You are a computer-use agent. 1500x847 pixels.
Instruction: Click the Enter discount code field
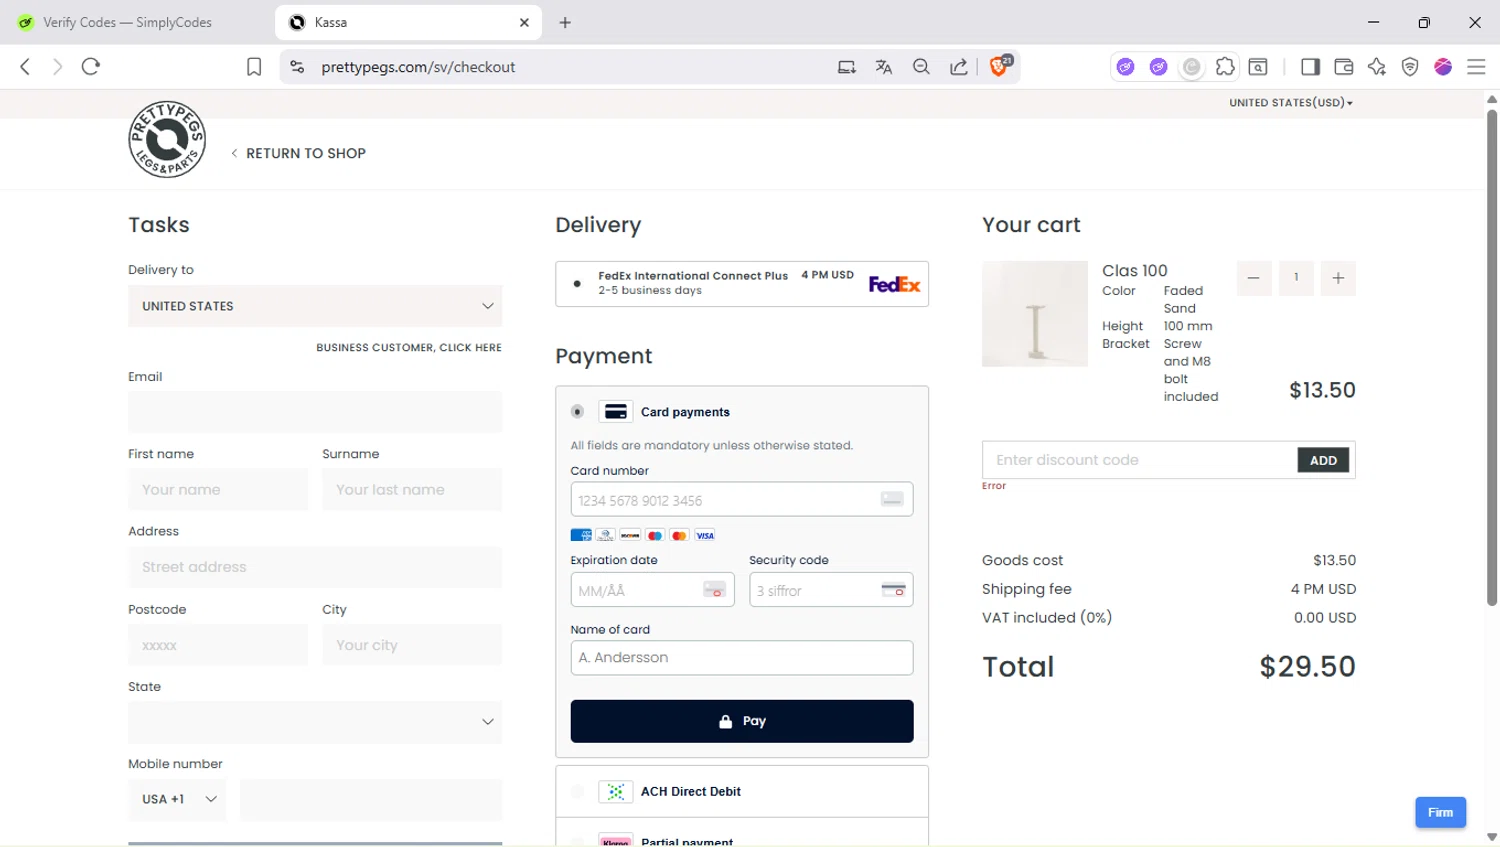pos(1140,460)
